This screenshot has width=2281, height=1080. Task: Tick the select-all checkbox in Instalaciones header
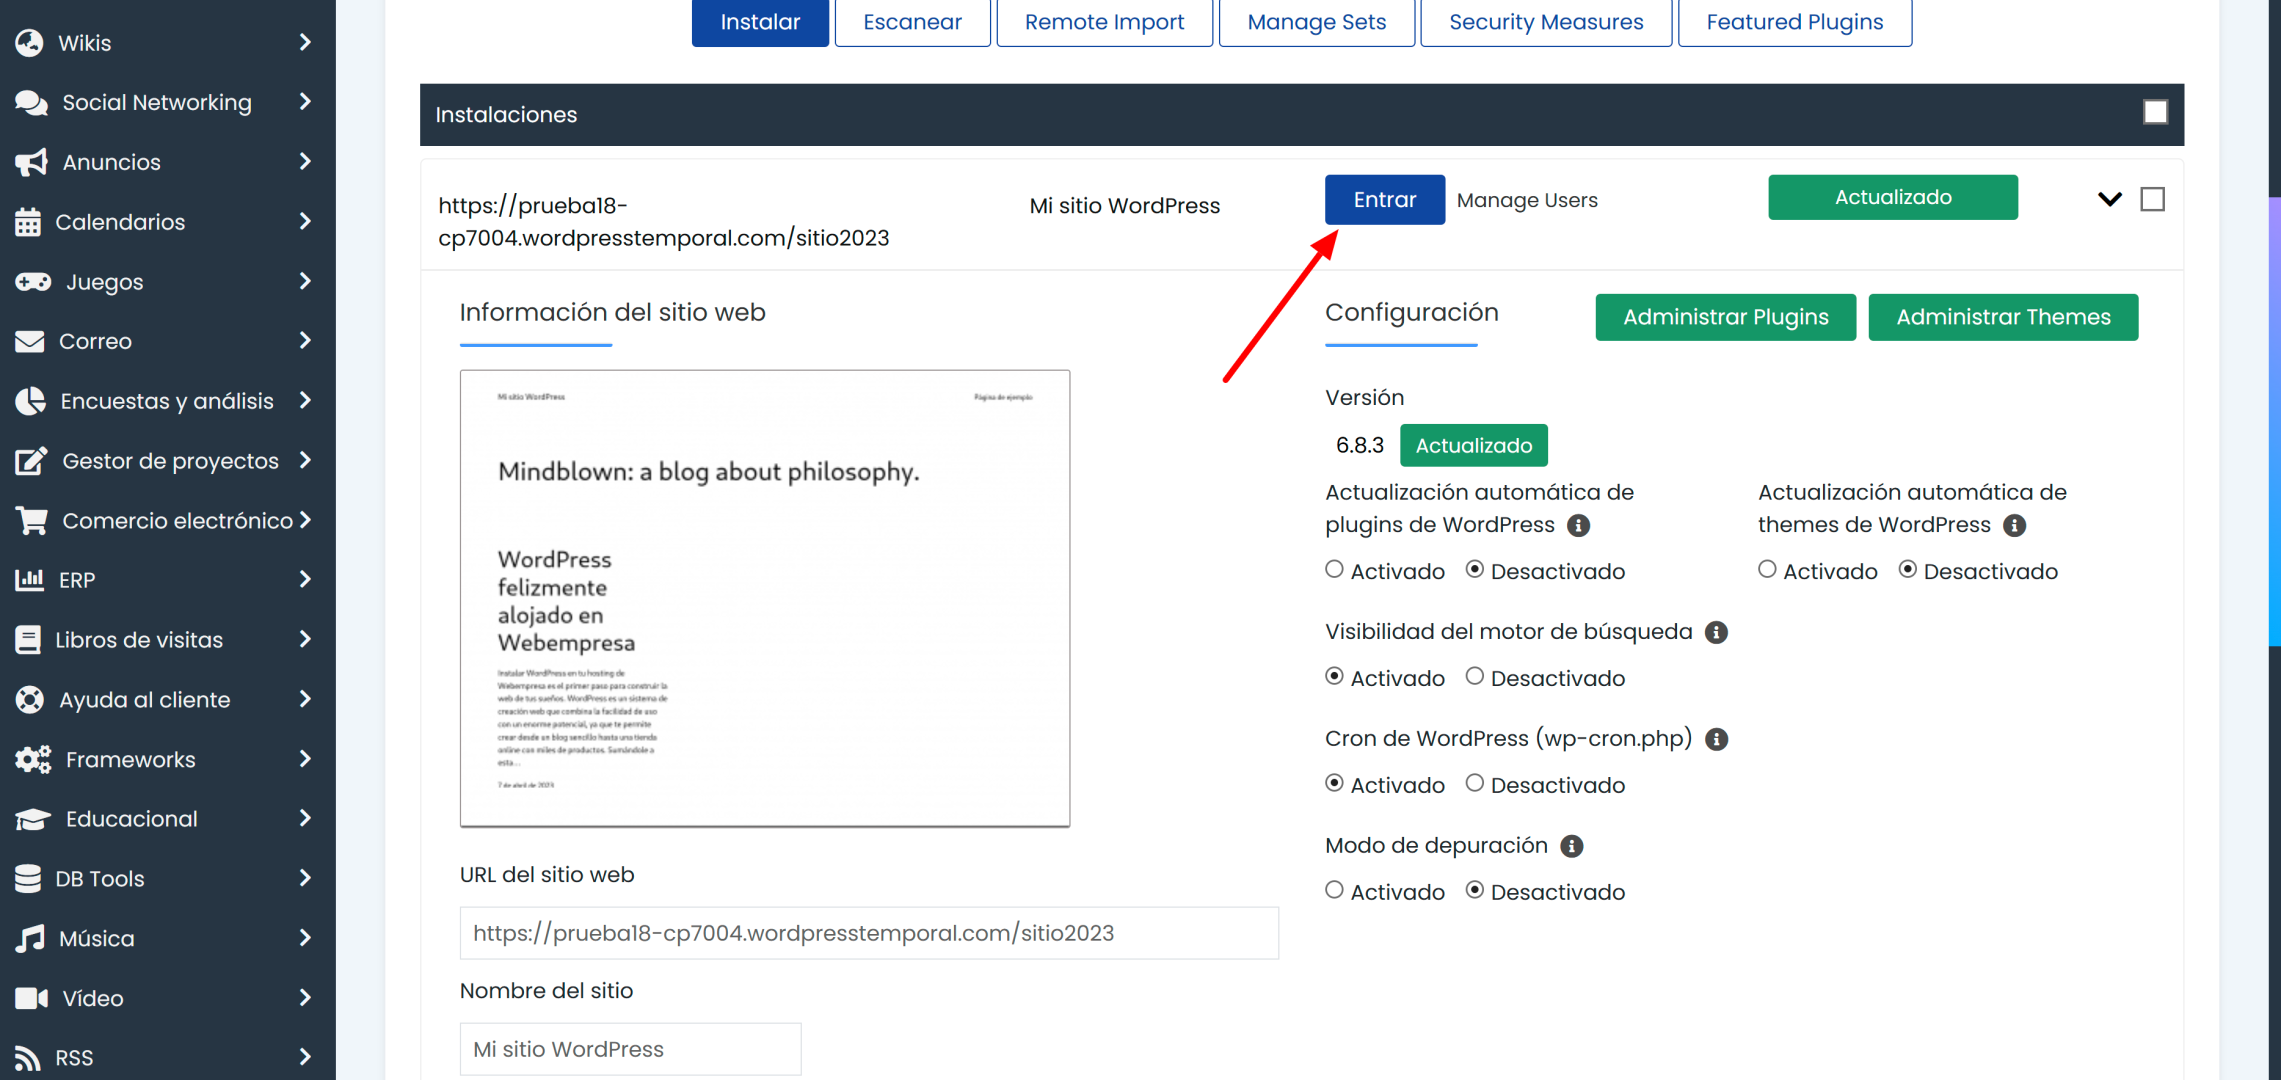(x=2155, y=112)
